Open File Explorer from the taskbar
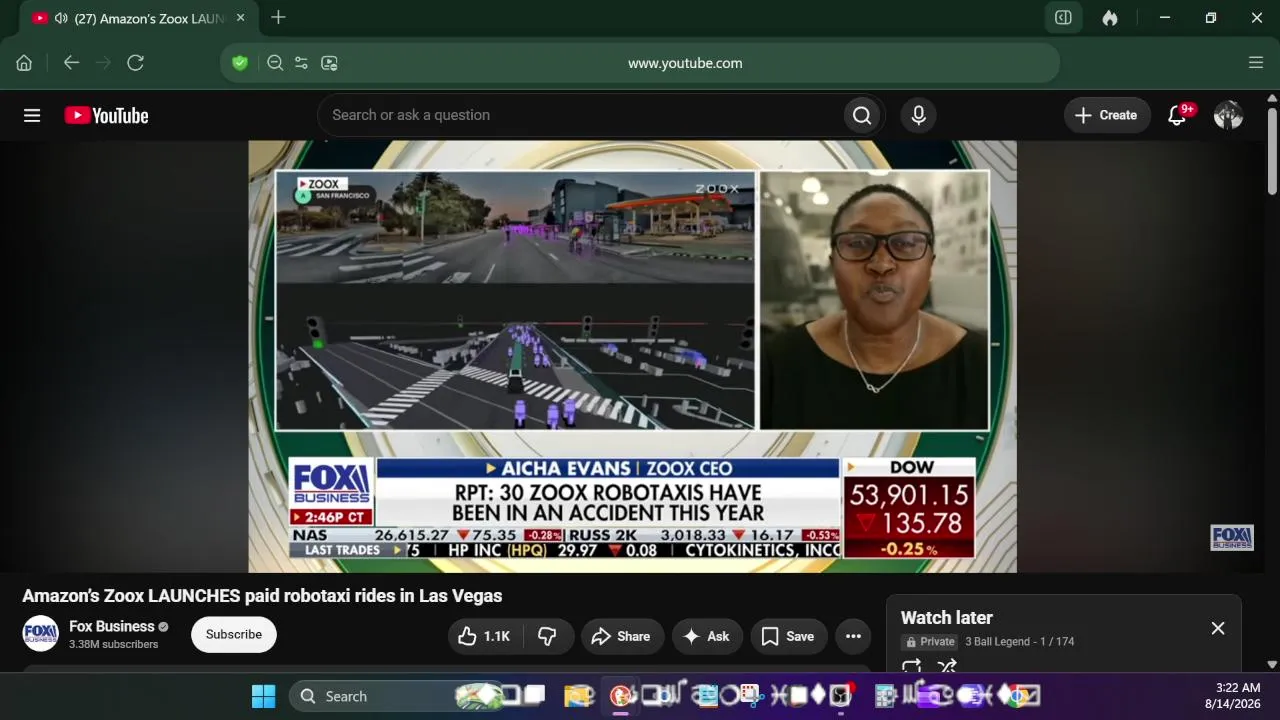 click(578, 696)
